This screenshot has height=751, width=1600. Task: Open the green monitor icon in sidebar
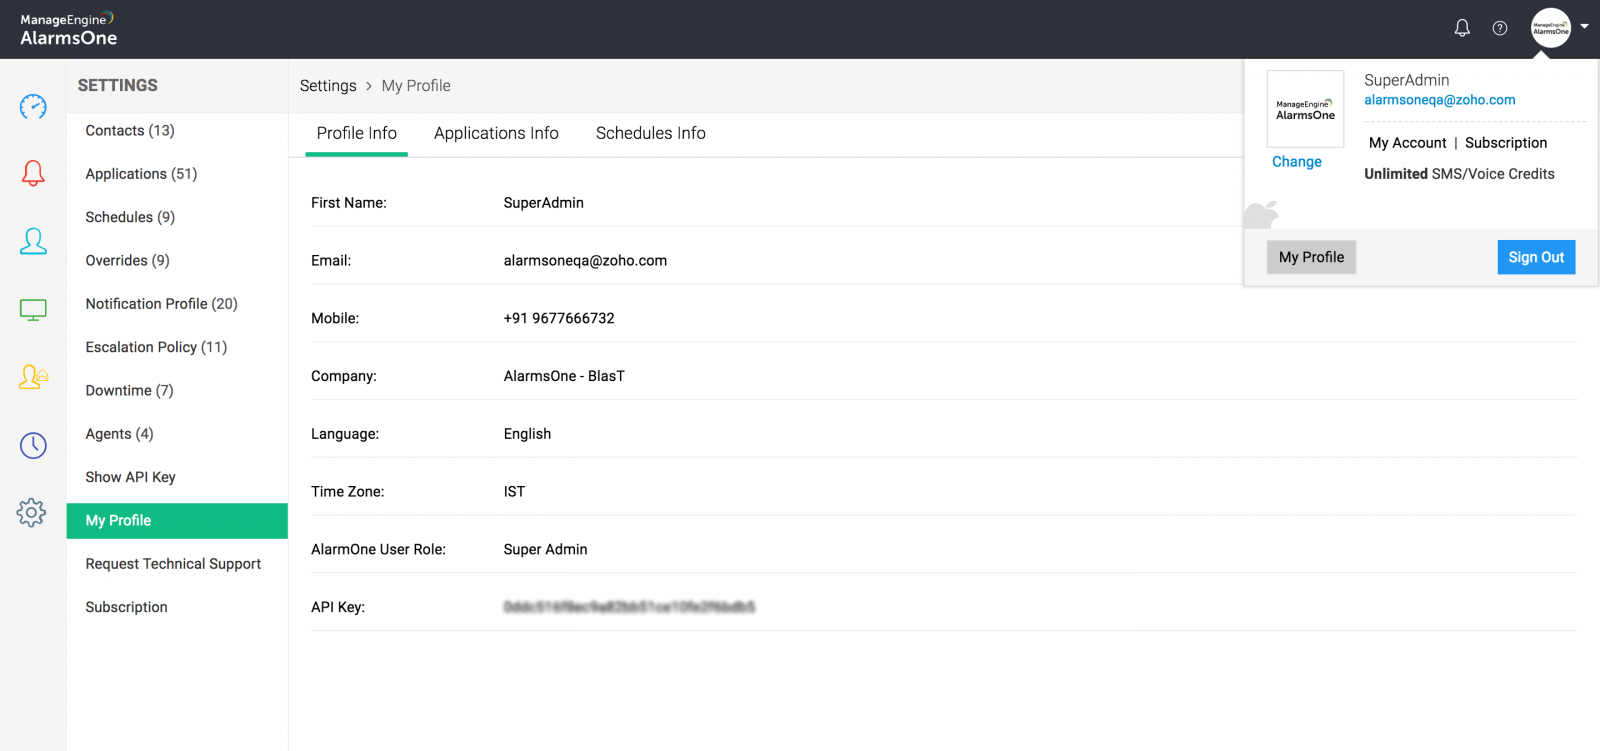pyautogui.click(x=33, y=310)
